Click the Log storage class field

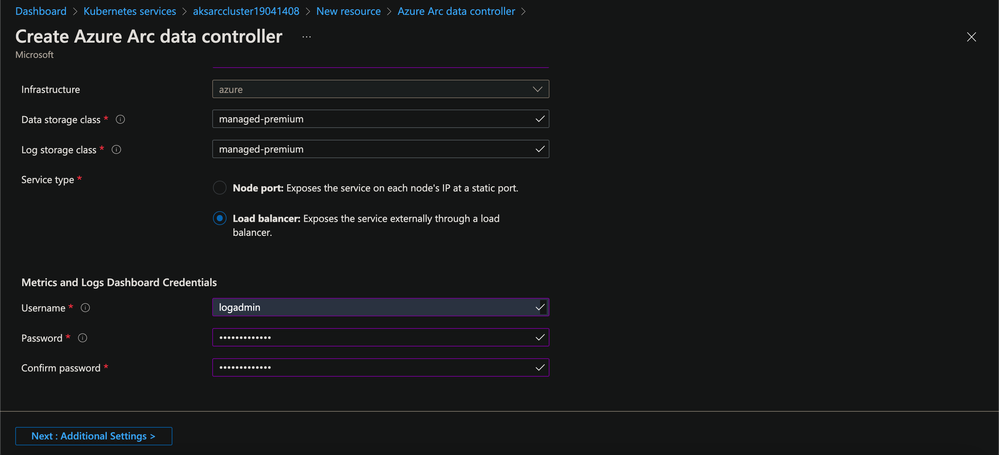click(x=380, y=149)
